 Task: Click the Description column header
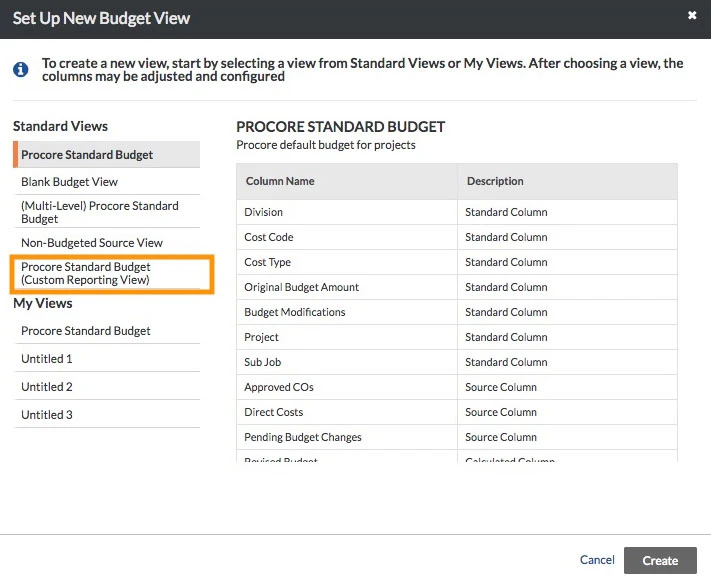pyautogui.click(x=568, y=181)
